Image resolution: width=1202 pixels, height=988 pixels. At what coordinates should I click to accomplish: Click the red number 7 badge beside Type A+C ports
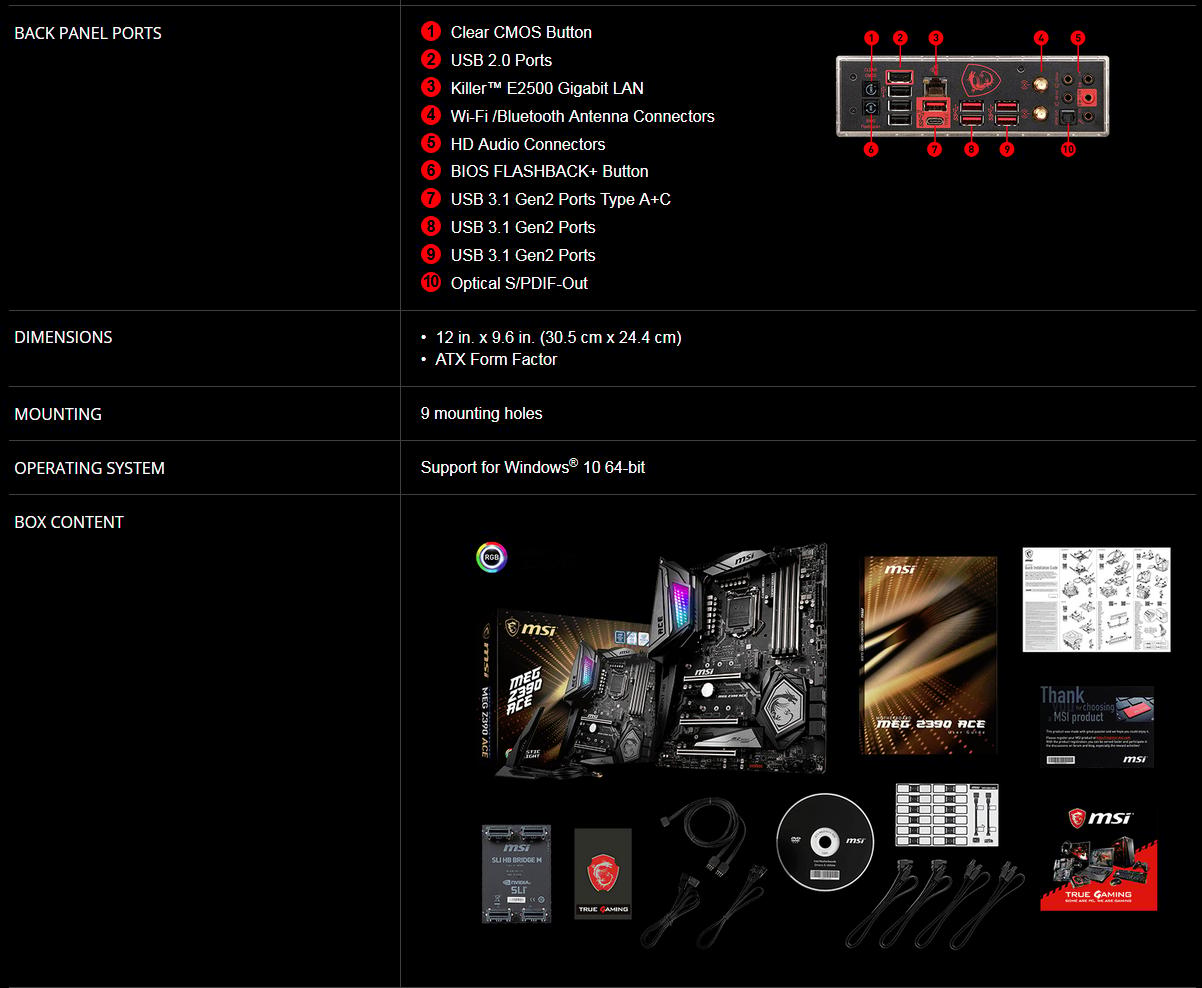431,198
